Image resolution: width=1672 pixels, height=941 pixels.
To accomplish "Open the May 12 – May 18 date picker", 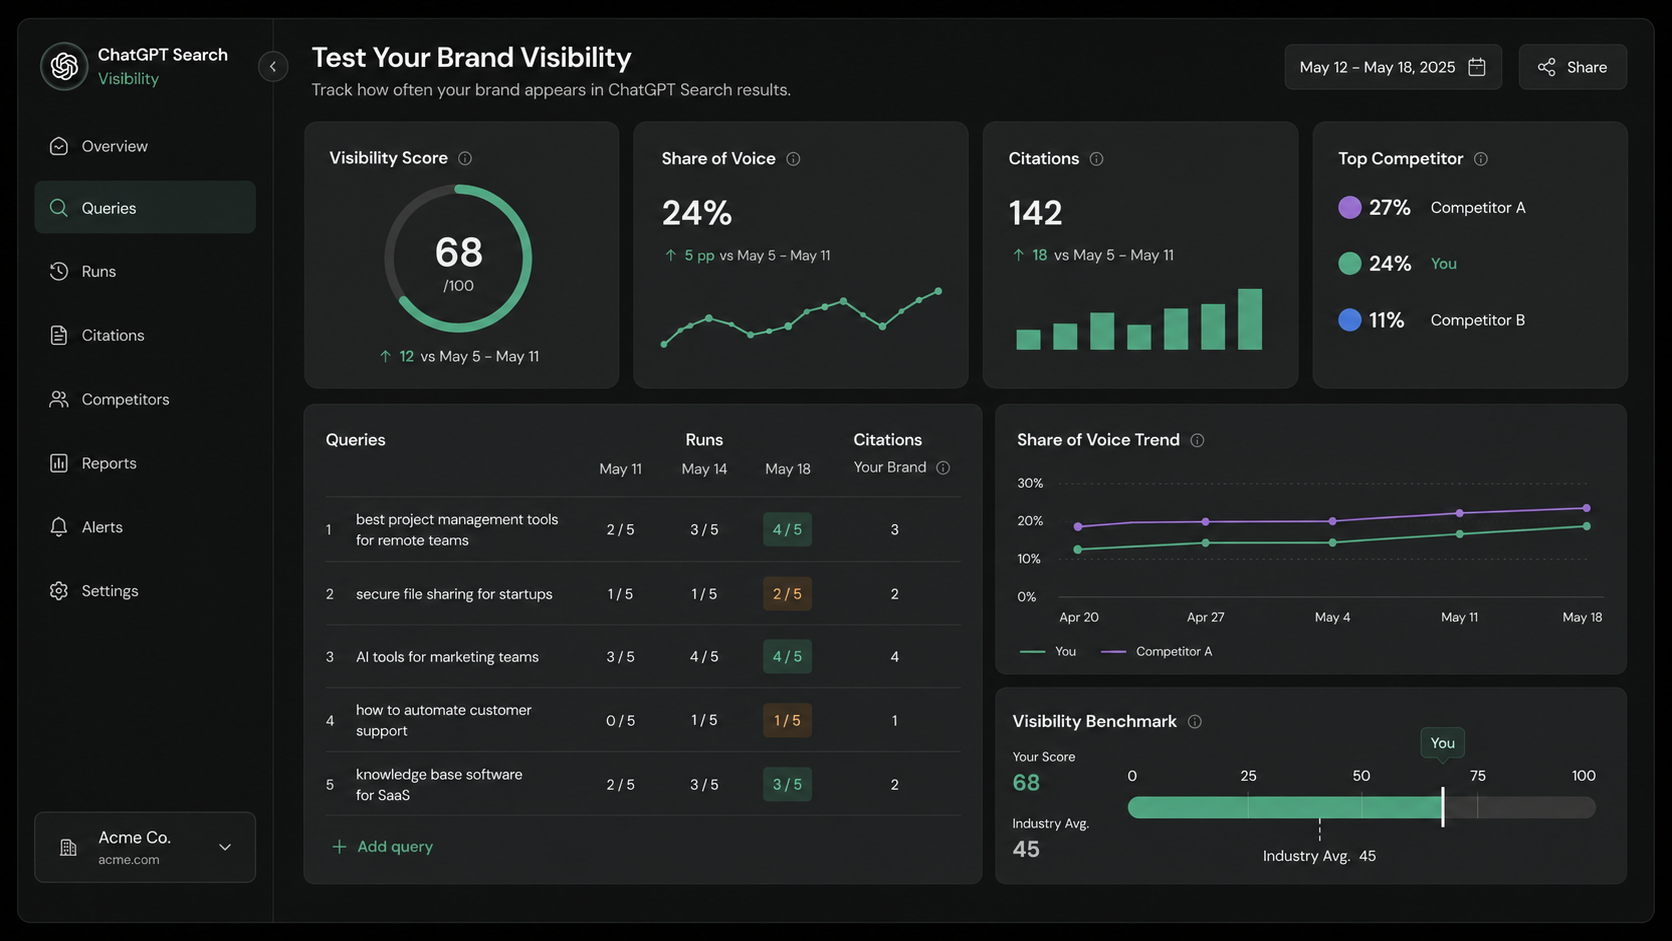I will click(1393, 67).
